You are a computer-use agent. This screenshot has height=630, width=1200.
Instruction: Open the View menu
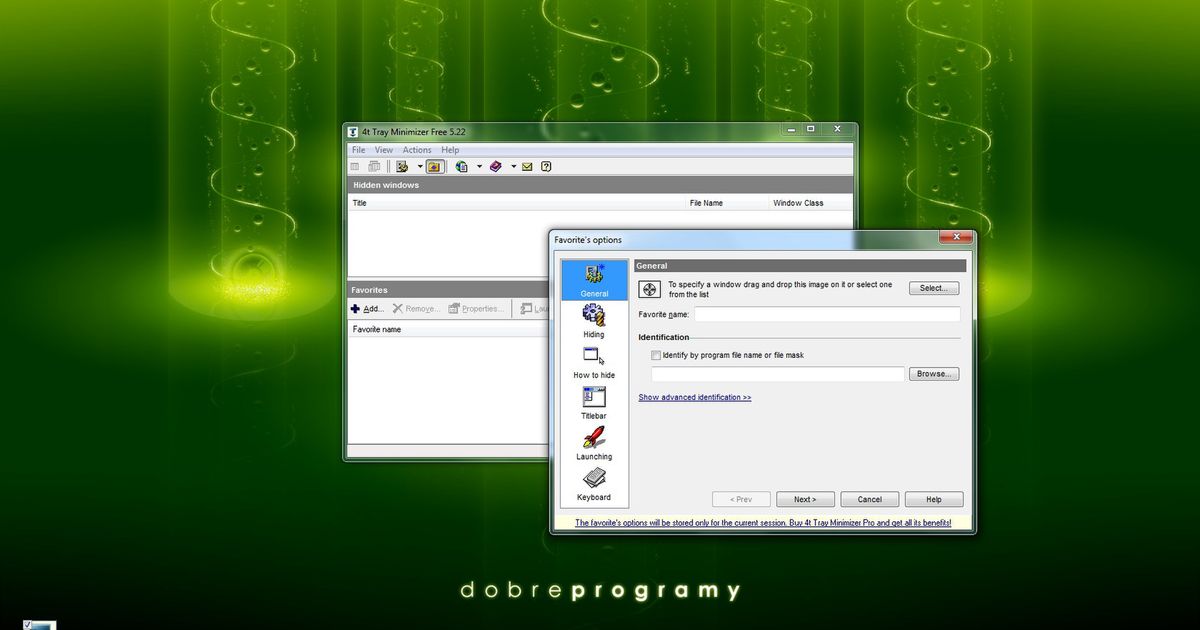click(x=384, y=150)
